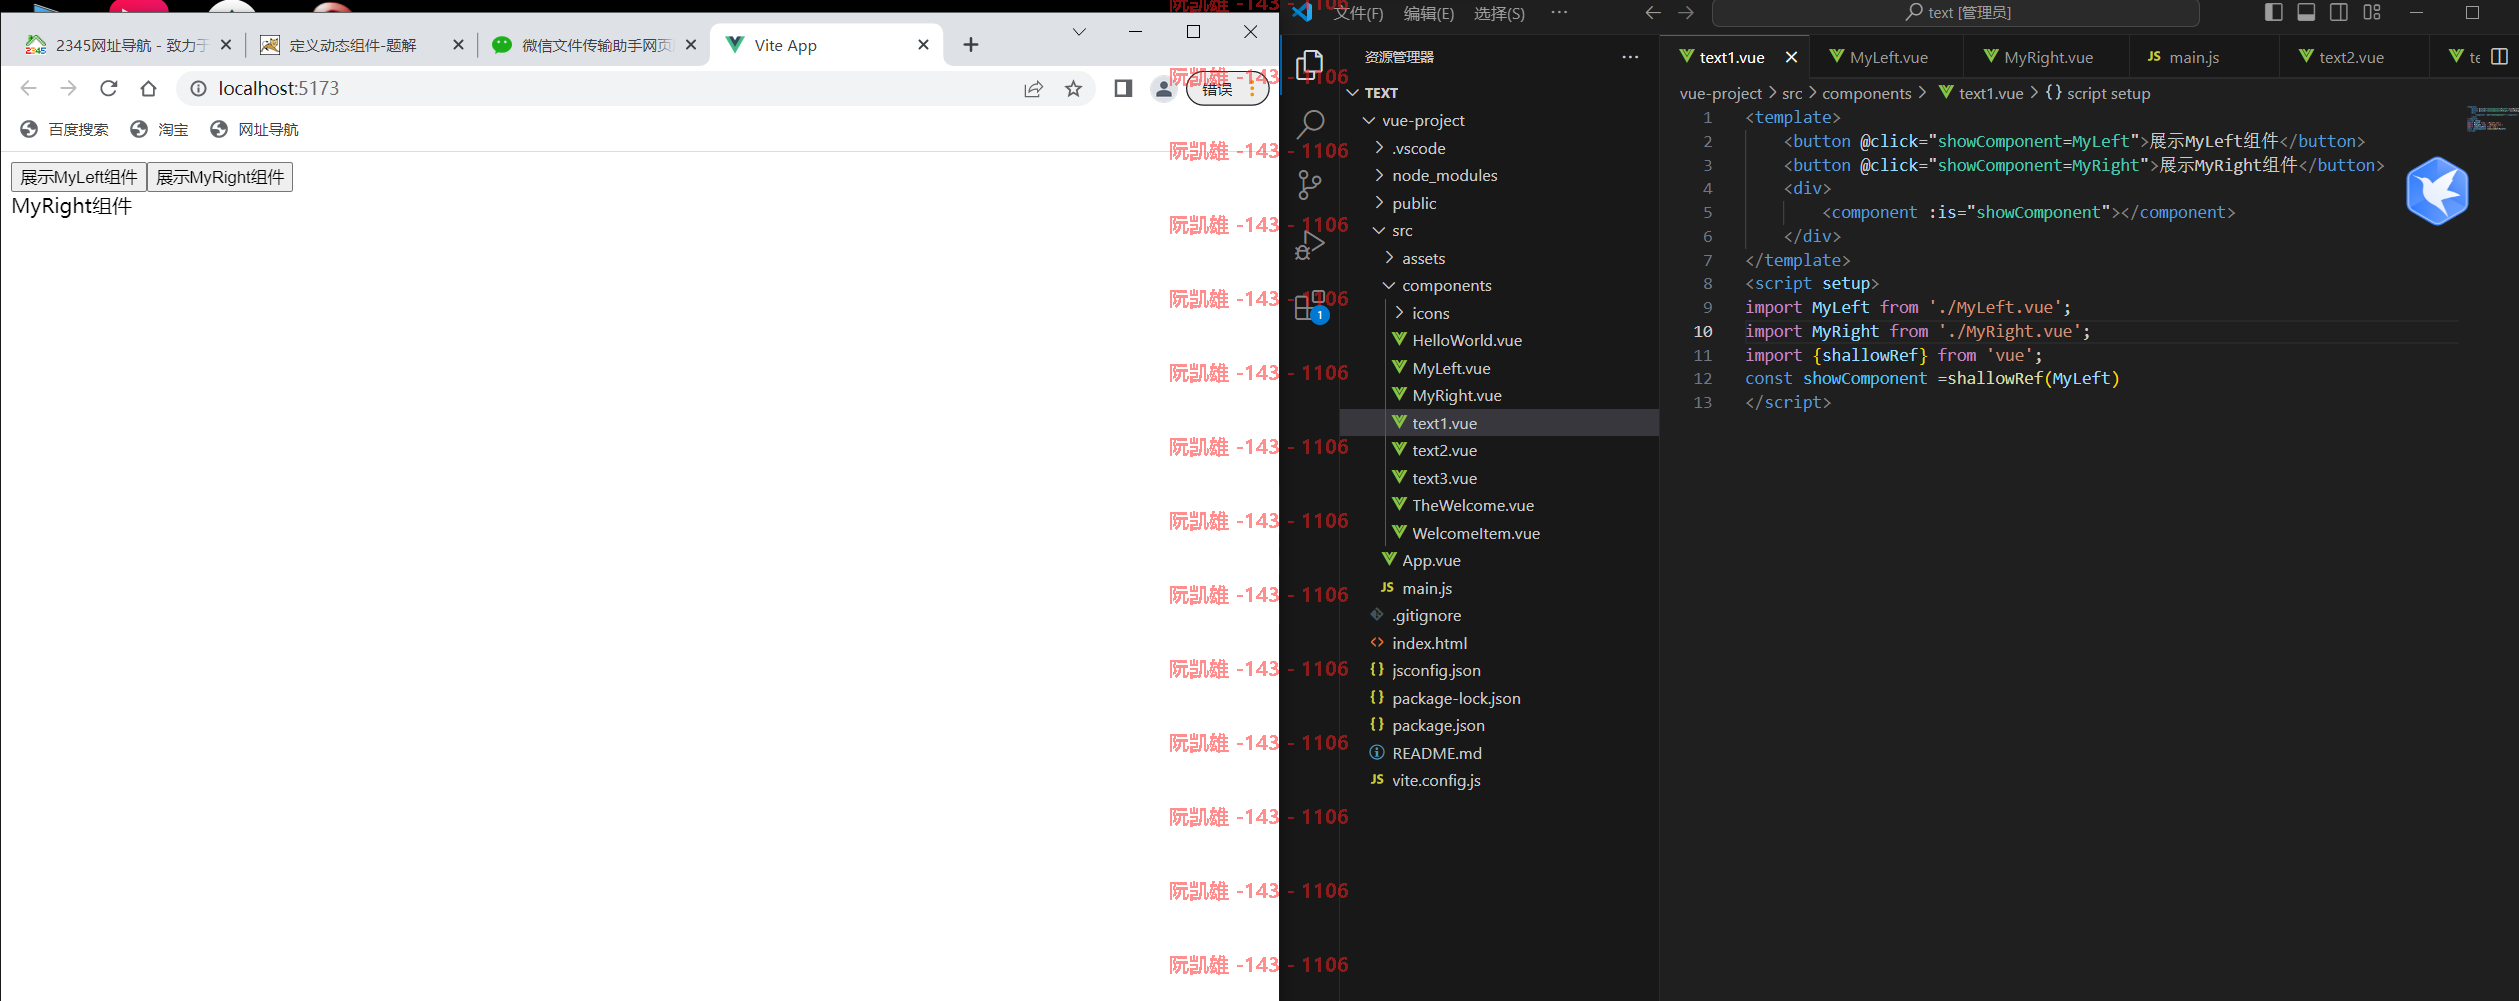This screenshot has width=2519, height=1001.
Task: Go back with VS Code navigation arrow
Action: click(1653, 12)
